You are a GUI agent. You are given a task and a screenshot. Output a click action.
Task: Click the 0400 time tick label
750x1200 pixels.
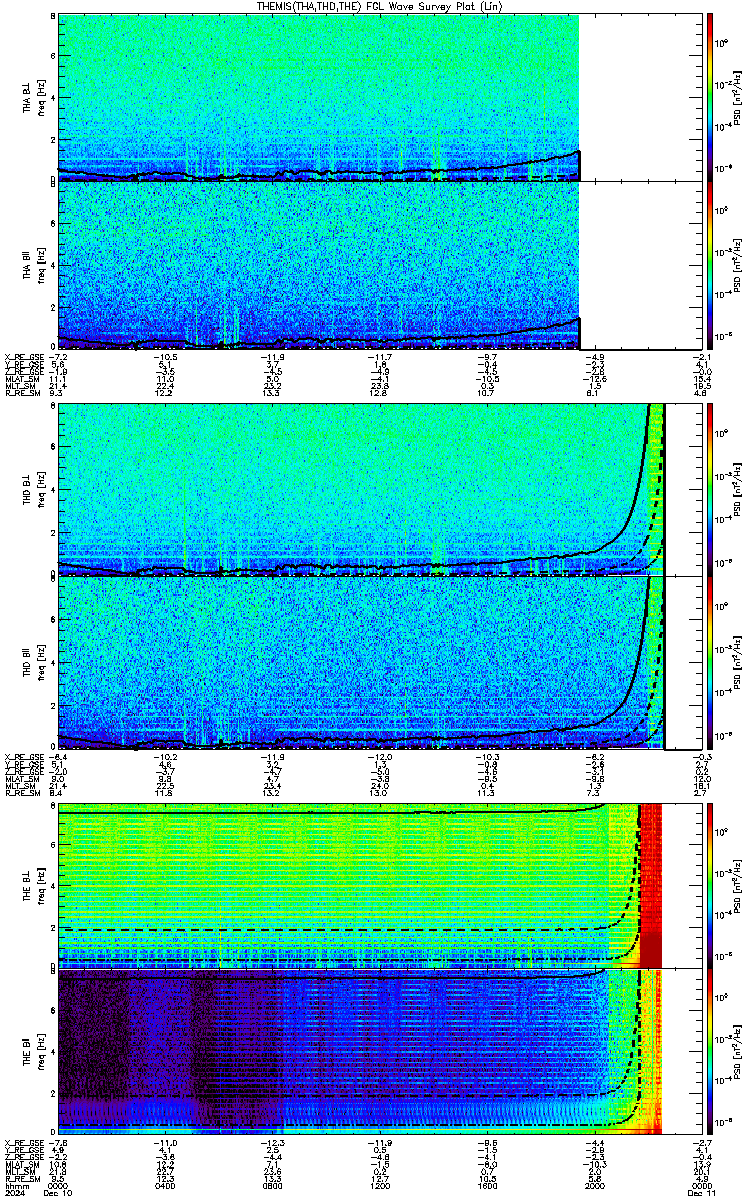(165, 1185)
